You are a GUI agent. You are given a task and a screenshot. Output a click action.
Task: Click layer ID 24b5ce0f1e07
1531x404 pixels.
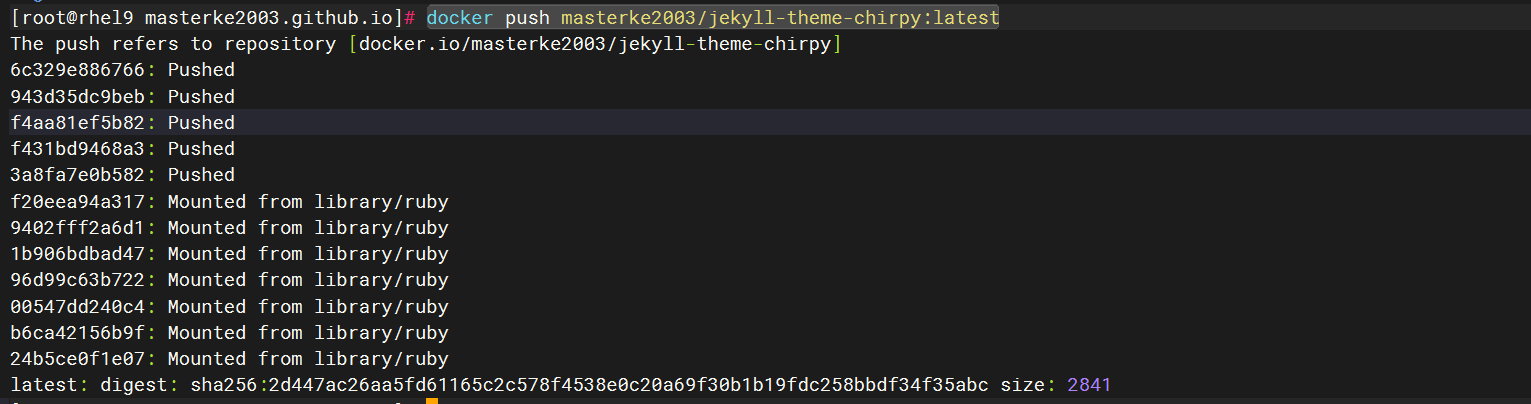click(x=78, y=359)
